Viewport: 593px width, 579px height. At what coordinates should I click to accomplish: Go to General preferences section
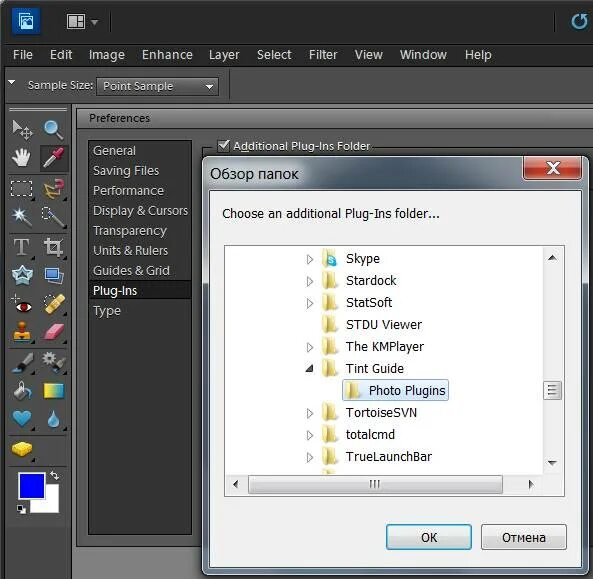pos(114,151)
